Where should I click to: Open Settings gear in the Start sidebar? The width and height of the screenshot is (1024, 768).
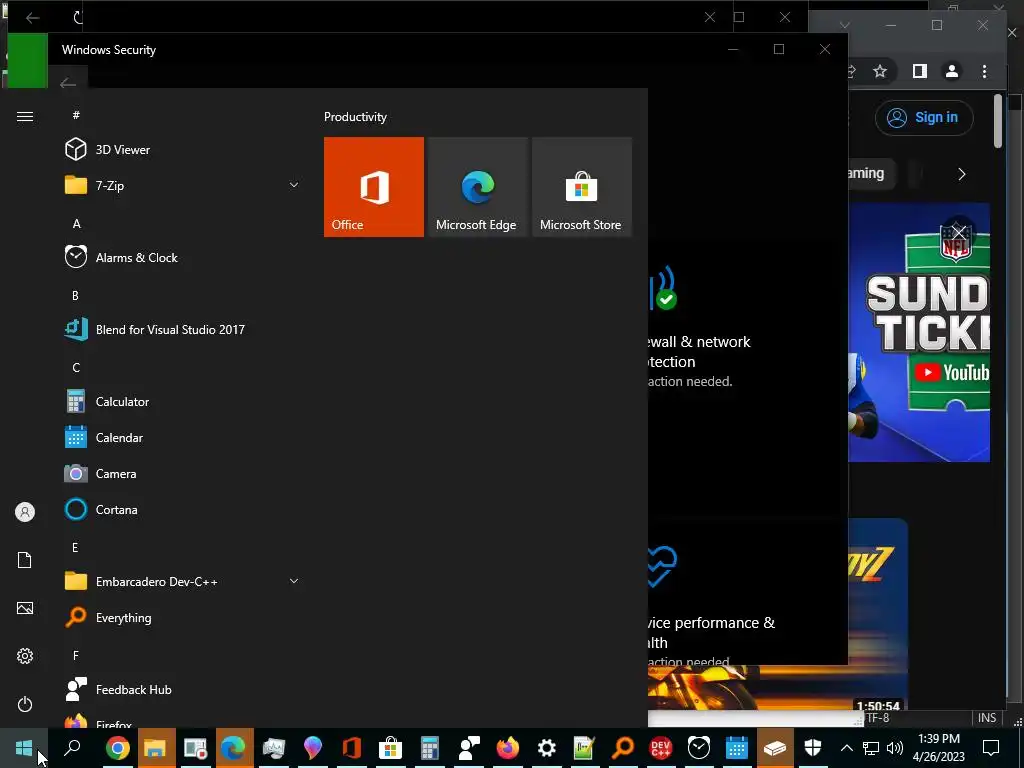pos(25,656)
